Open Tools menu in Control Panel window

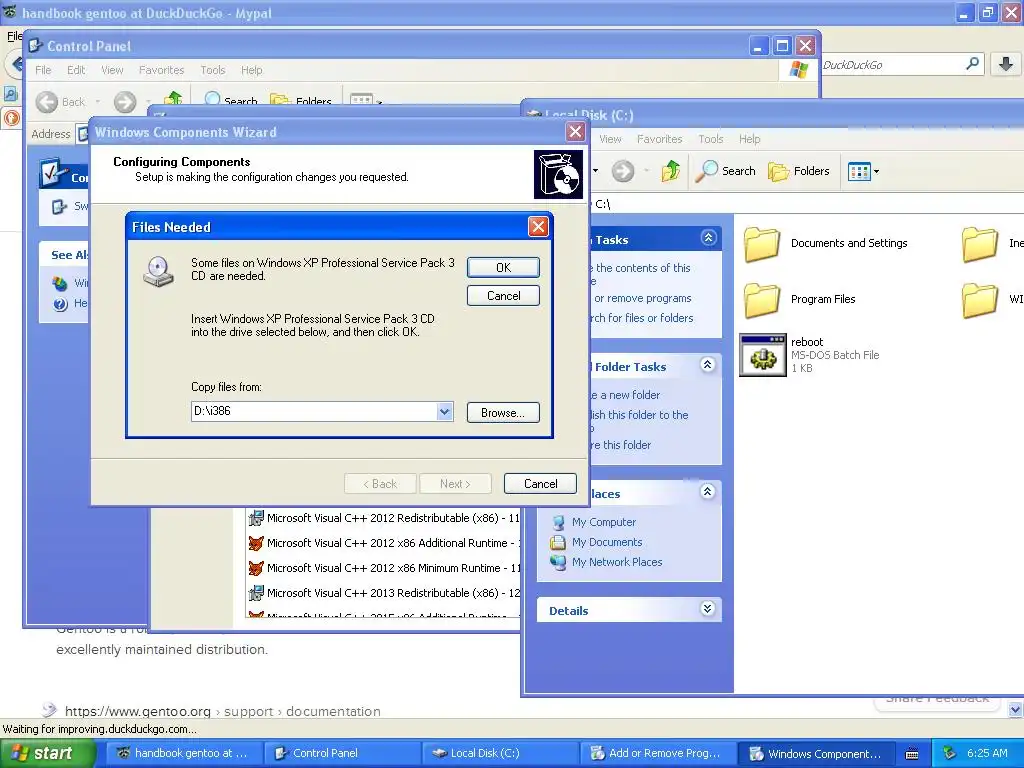coord(212,70)
